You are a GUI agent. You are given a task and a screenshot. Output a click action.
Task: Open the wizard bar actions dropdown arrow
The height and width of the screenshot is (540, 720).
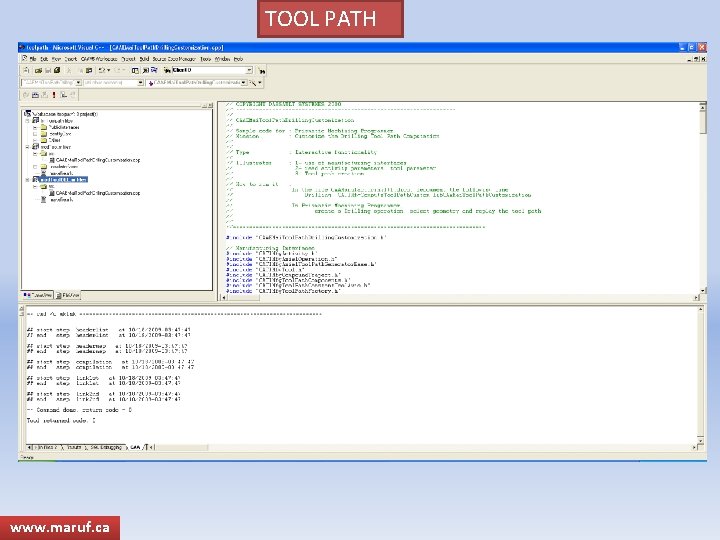tap(260, 83)
